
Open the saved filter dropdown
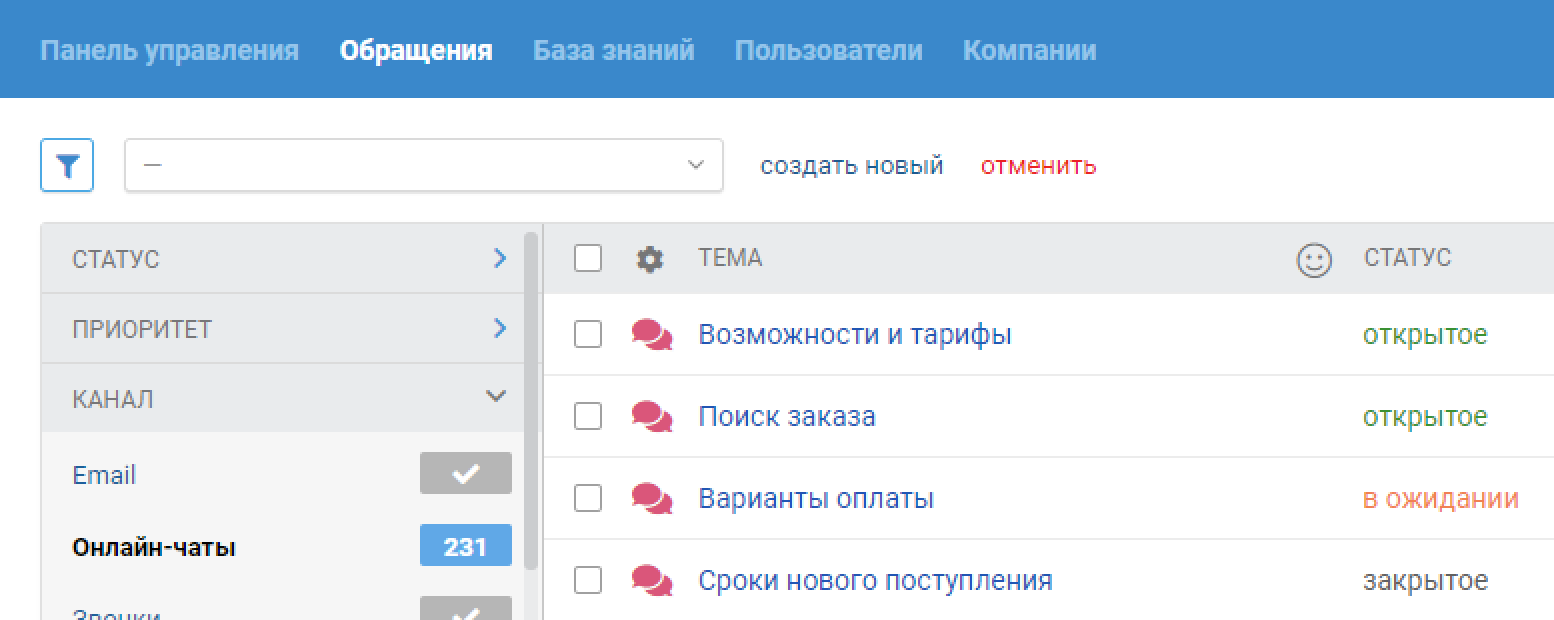(423, 165)
